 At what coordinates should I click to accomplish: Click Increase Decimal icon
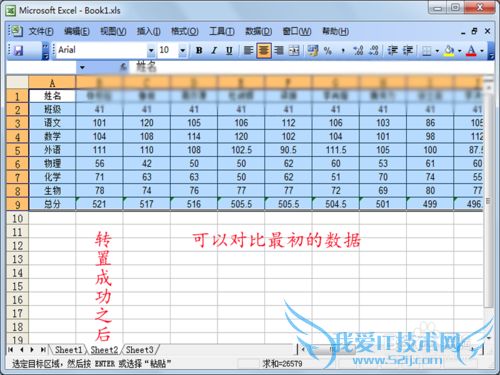pos(358,51)
